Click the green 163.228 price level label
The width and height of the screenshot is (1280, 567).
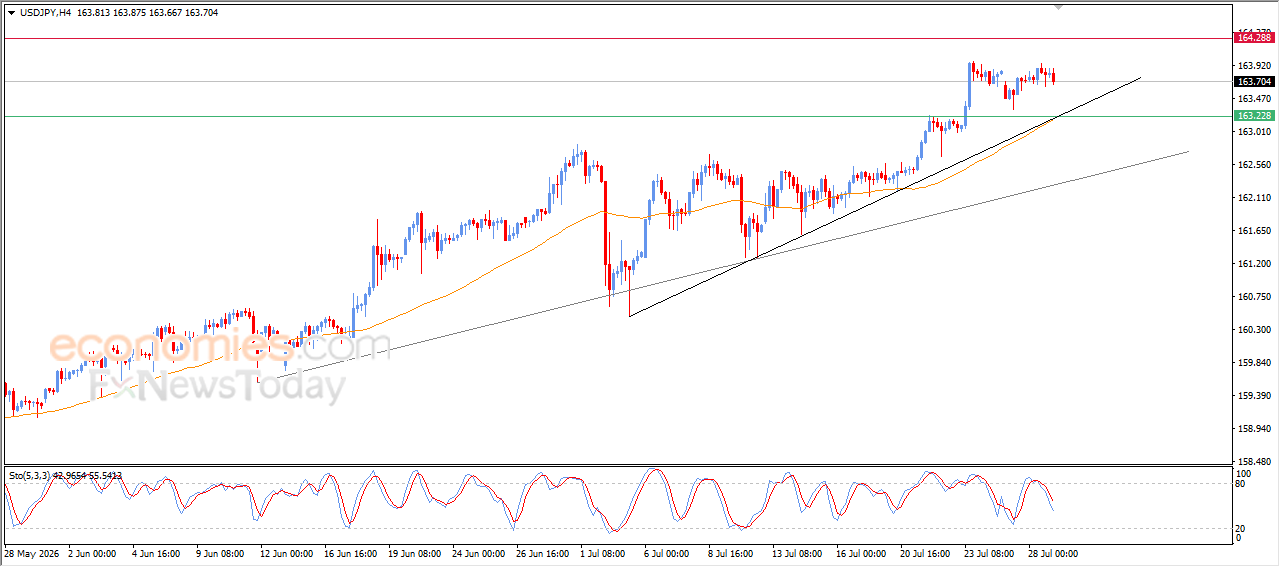point(1255,116)
